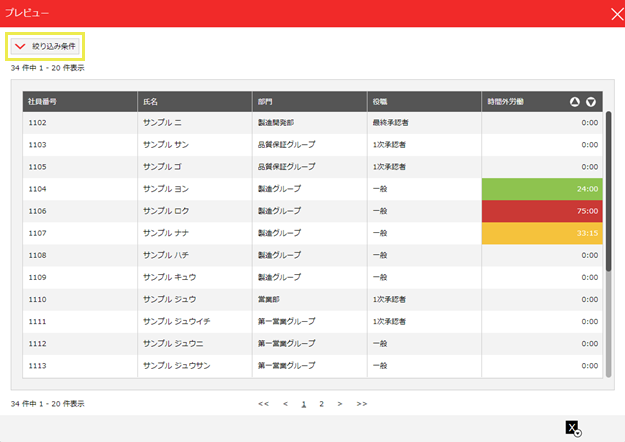Select employee number 1103 cell
Screen dimensions: 625x442
coord(80,145)
